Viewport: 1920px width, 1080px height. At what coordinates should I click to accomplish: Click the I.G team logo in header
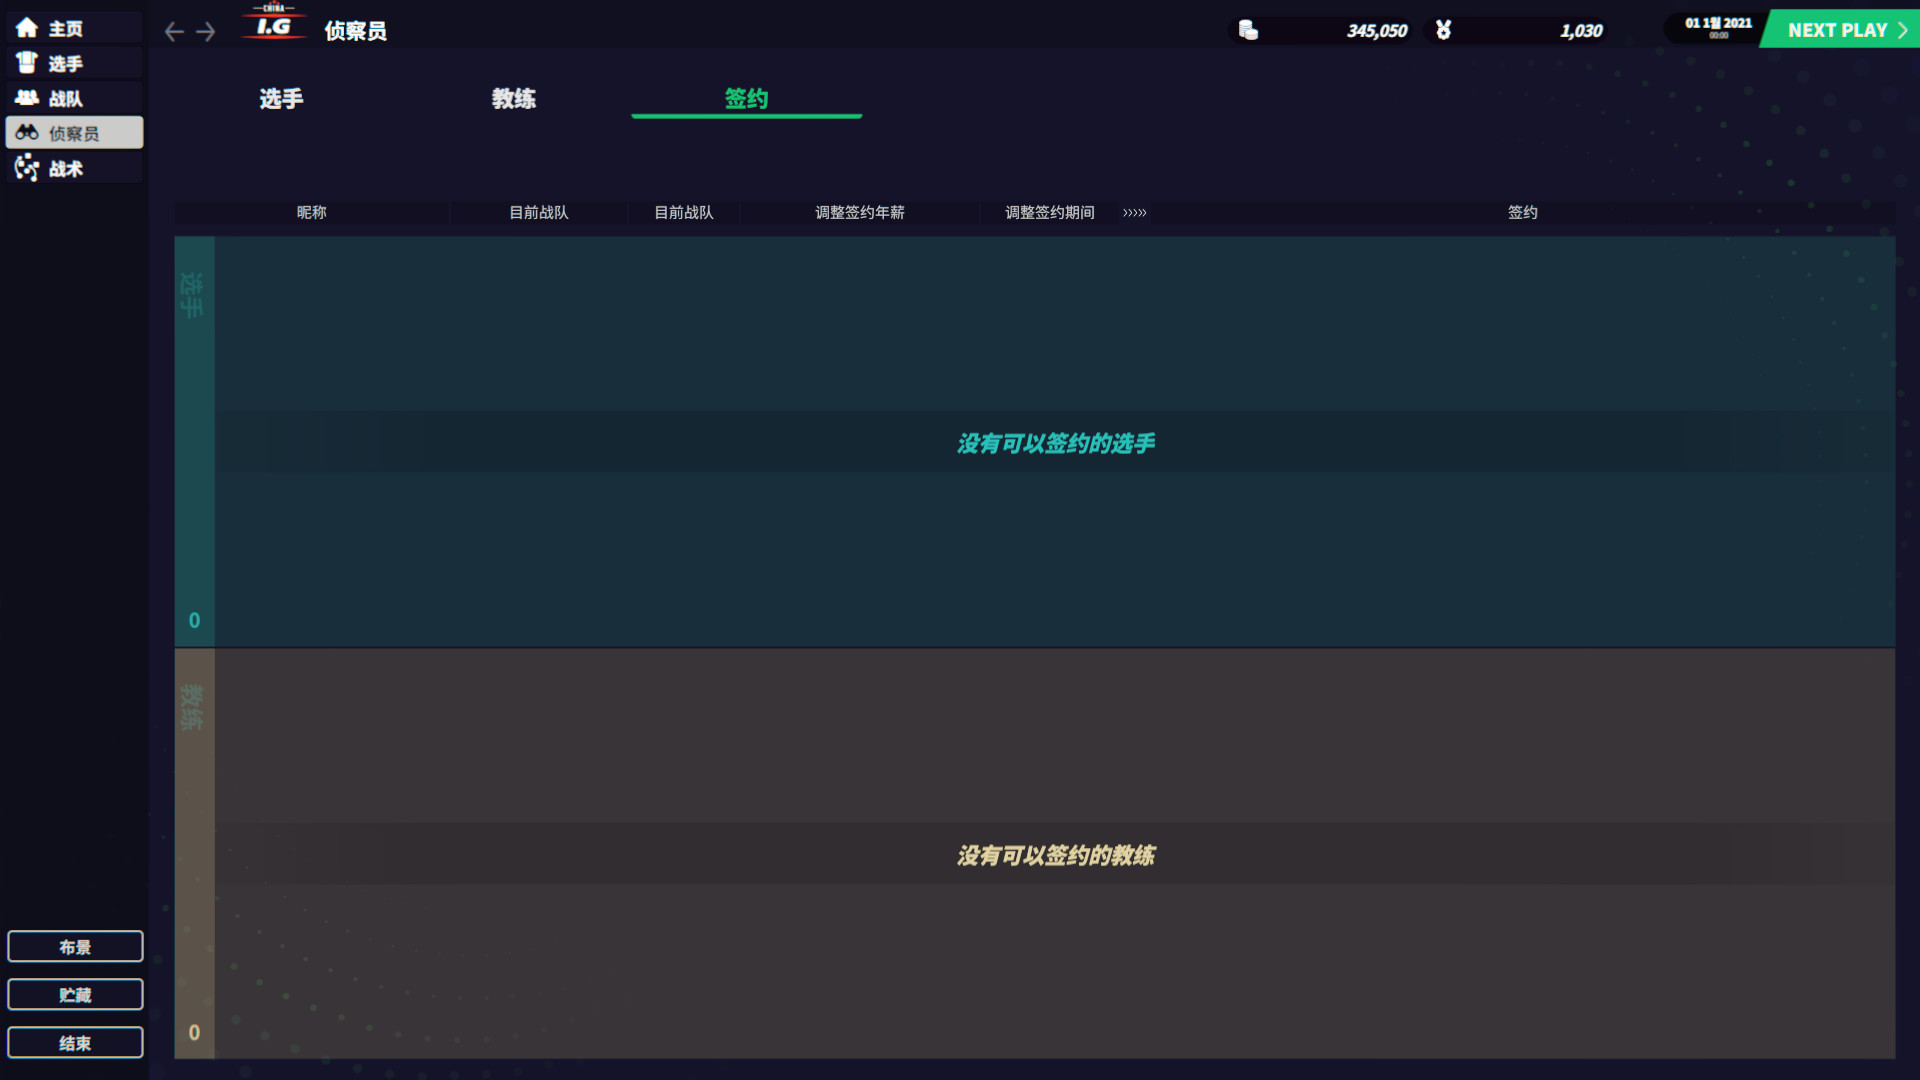click(273, 25)
